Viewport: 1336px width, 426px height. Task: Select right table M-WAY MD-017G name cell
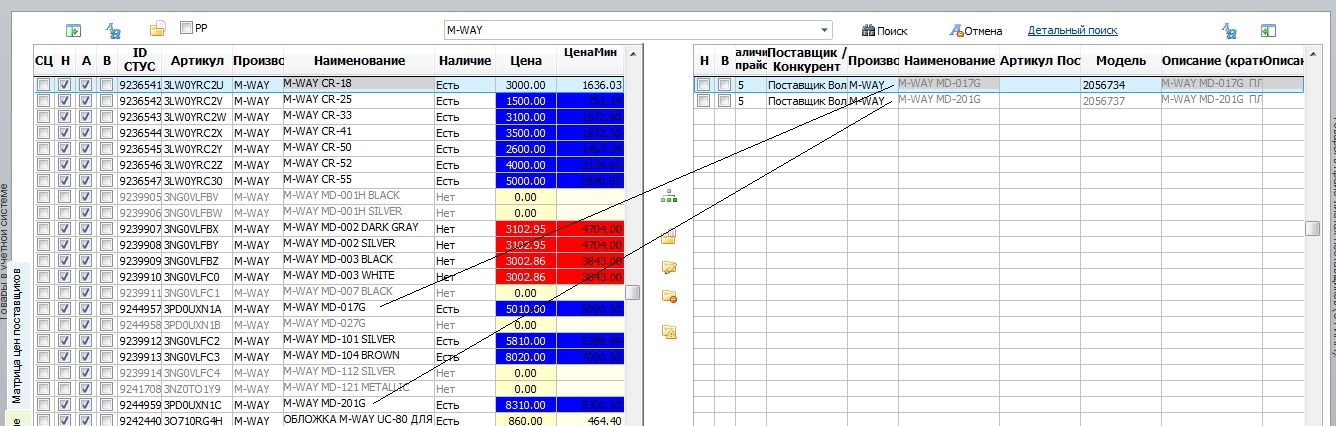tap(947, 85)
